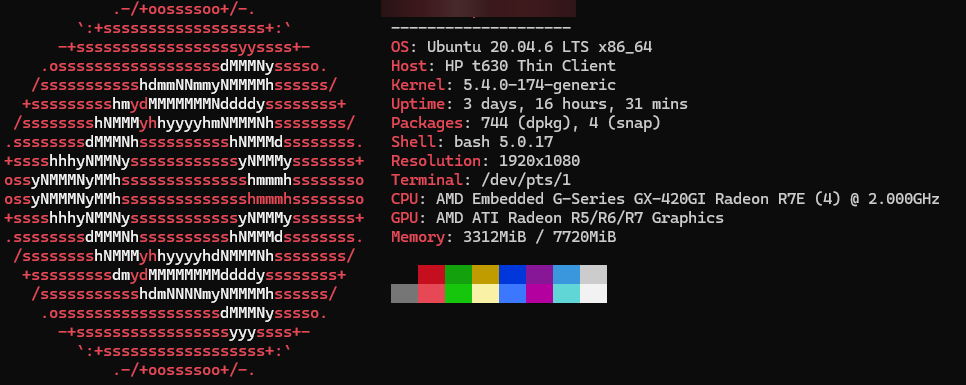Click the Host line HP t630 Thin Client
The image size is (966, 385).
(x=503, y=66)
